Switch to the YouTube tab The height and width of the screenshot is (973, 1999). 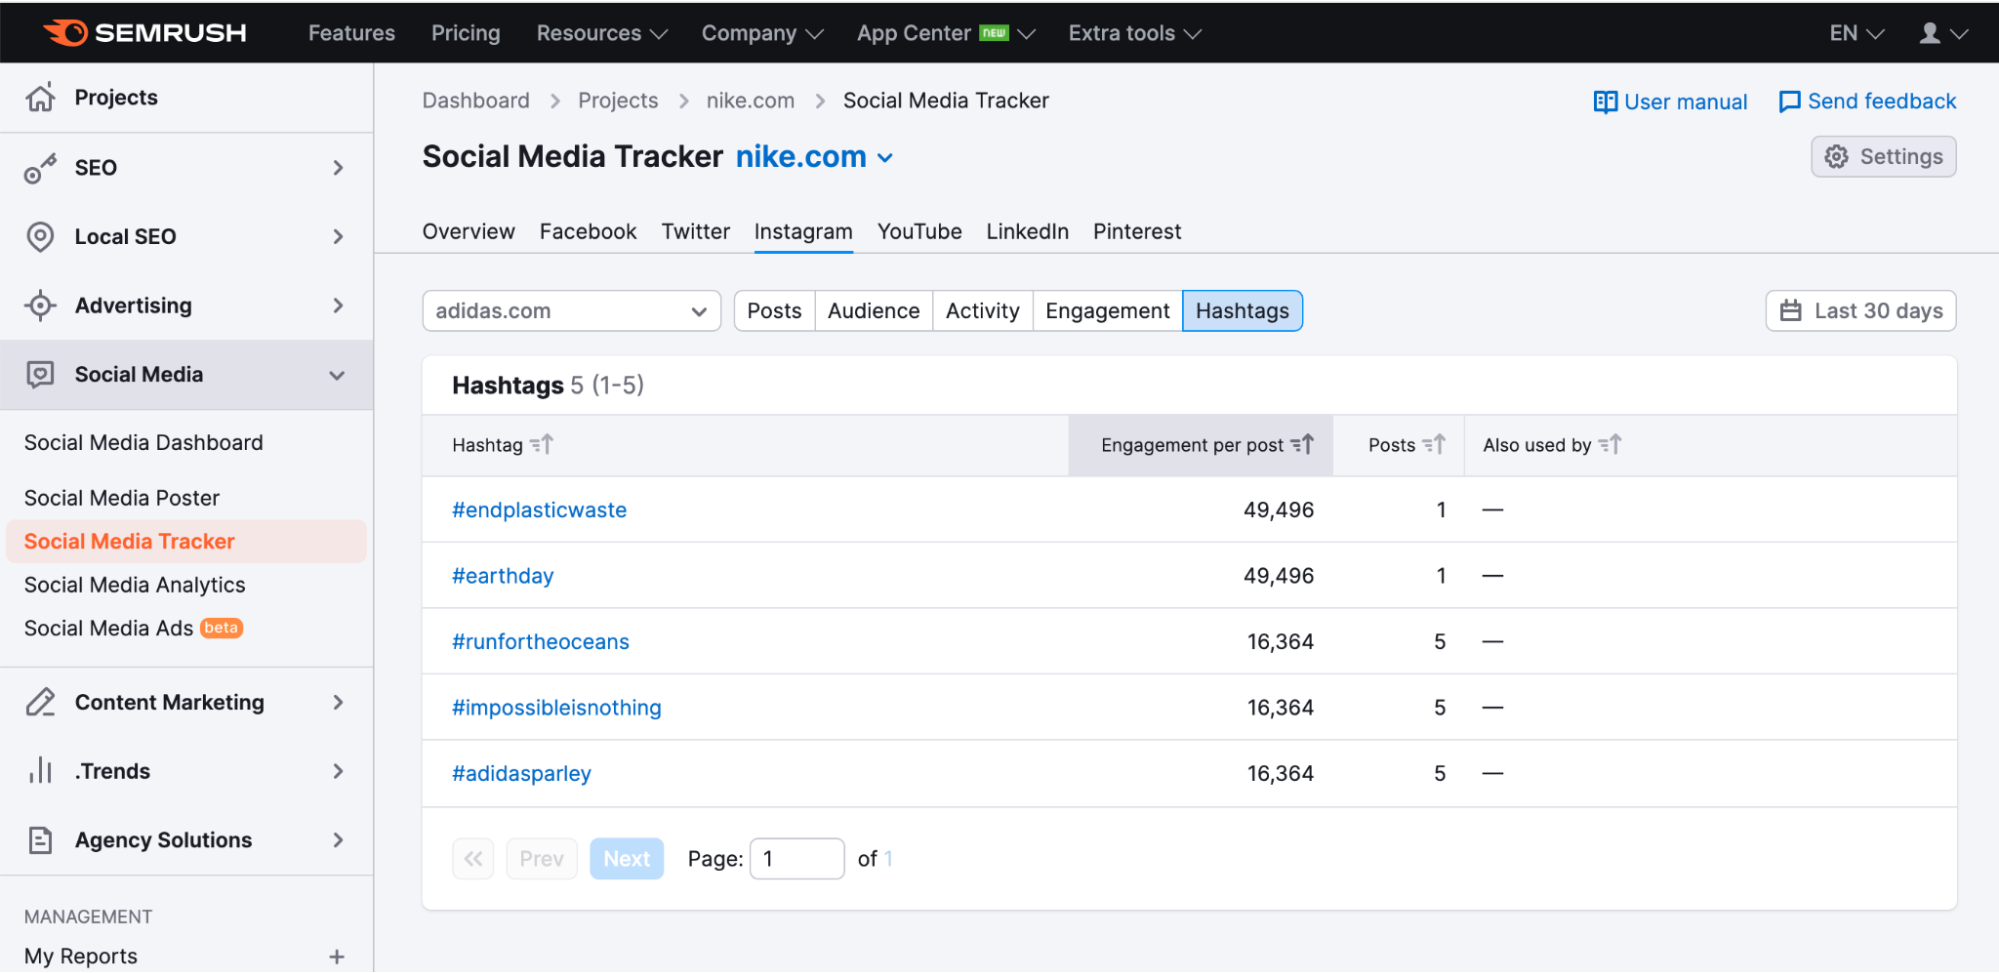point(919,232)
